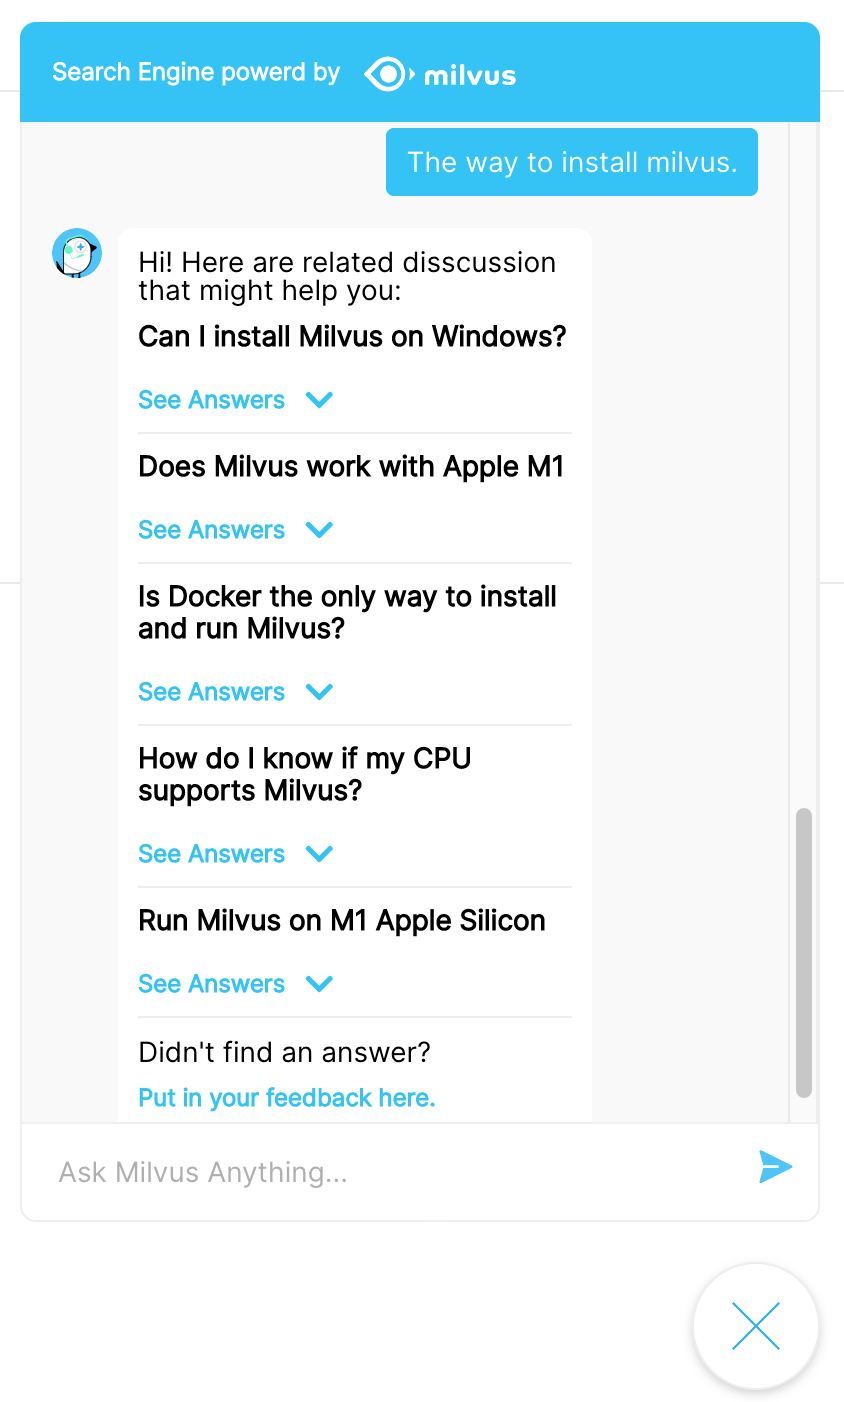Expand chevron under 'Can I install Milvus on Windows?'

319,400
